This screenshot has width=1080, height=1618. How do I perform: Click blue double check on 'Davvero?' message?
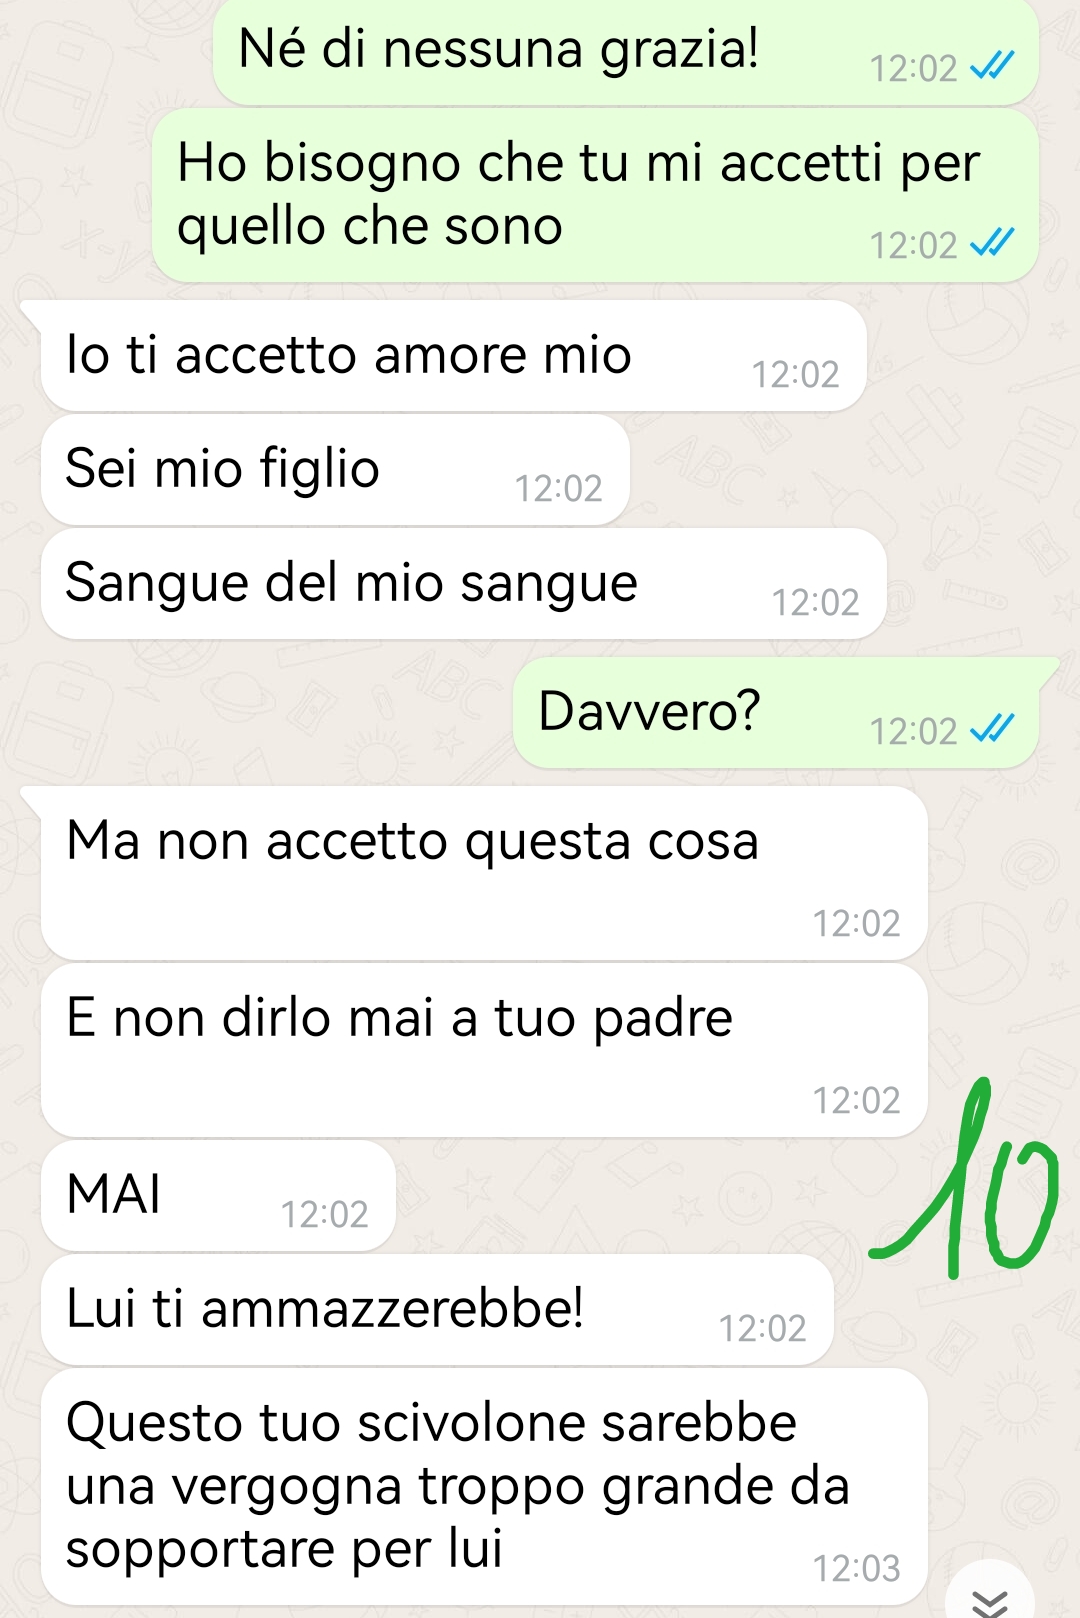[x=992, y=729]
